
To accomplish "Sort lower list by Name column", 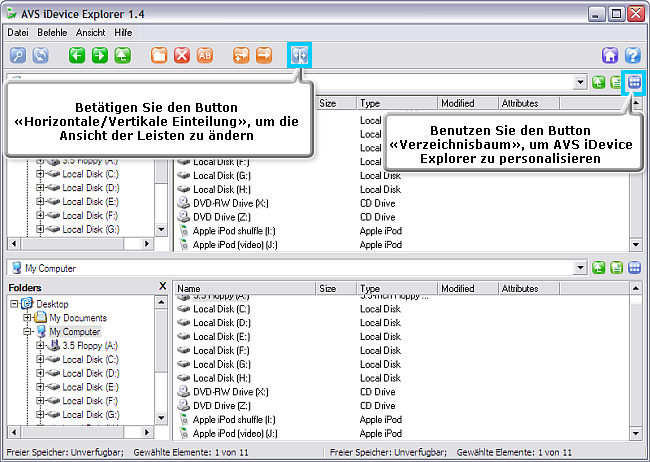I will (245, 288).
